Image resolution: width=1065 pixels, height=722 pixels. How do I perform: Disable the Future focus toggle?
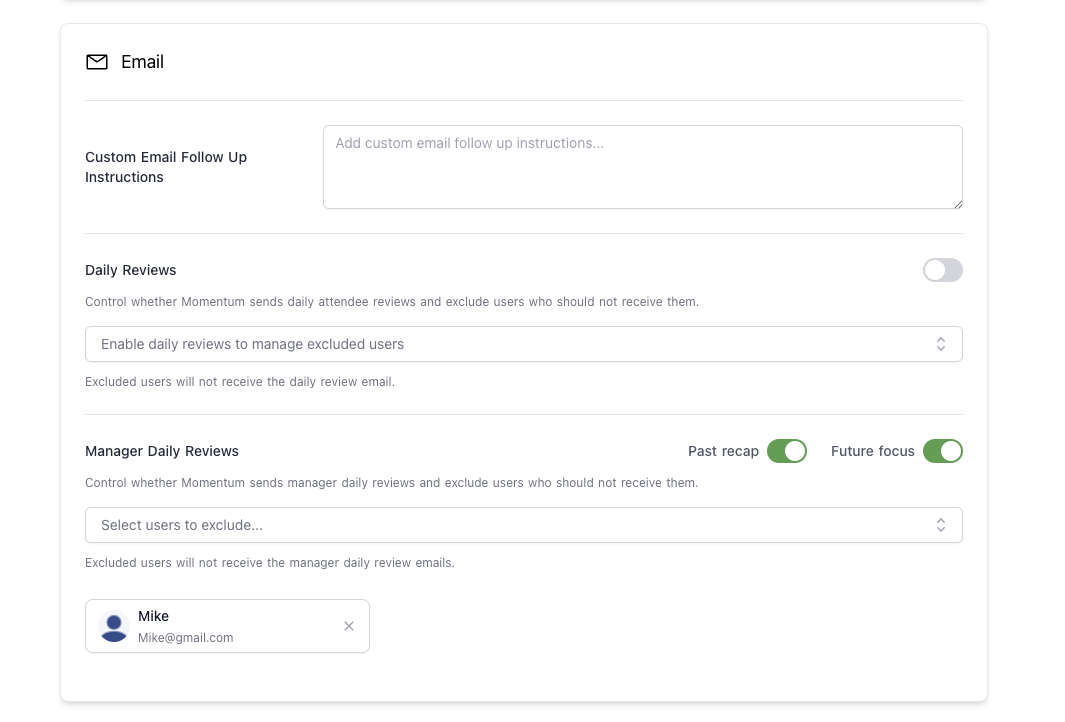tap(943, 451)
